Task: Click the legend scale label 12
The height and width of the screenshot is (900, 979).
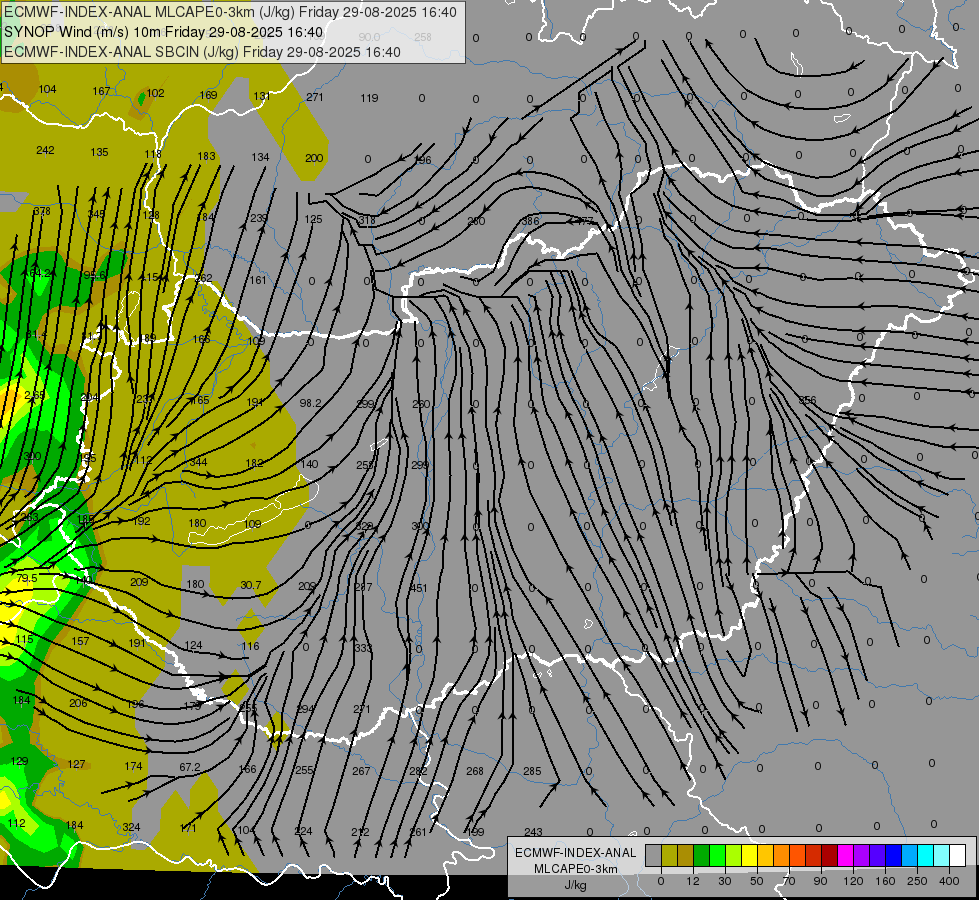Action: click(693, 881)
